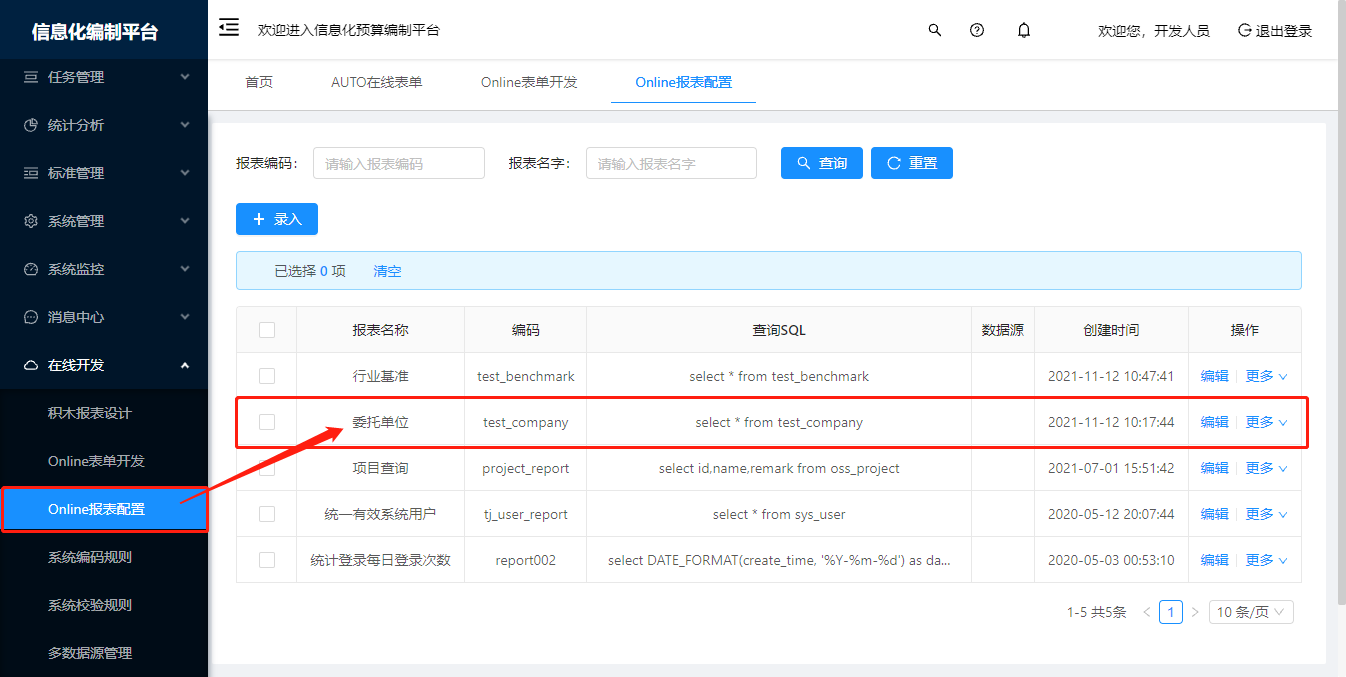Expand the 系统管理 menu chevron
The height and width of the screenshot is (677, 1346).
pos(185,221)
